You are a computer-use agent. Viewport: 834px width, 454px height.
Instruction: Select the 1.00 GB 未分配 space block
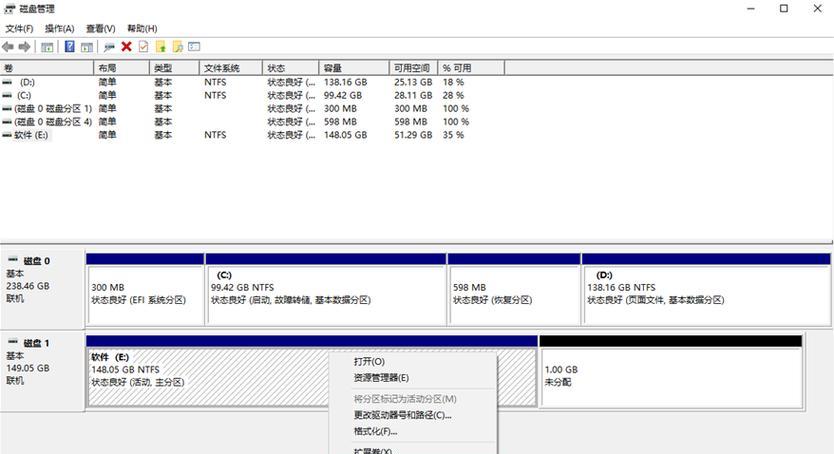pos(671,372)
